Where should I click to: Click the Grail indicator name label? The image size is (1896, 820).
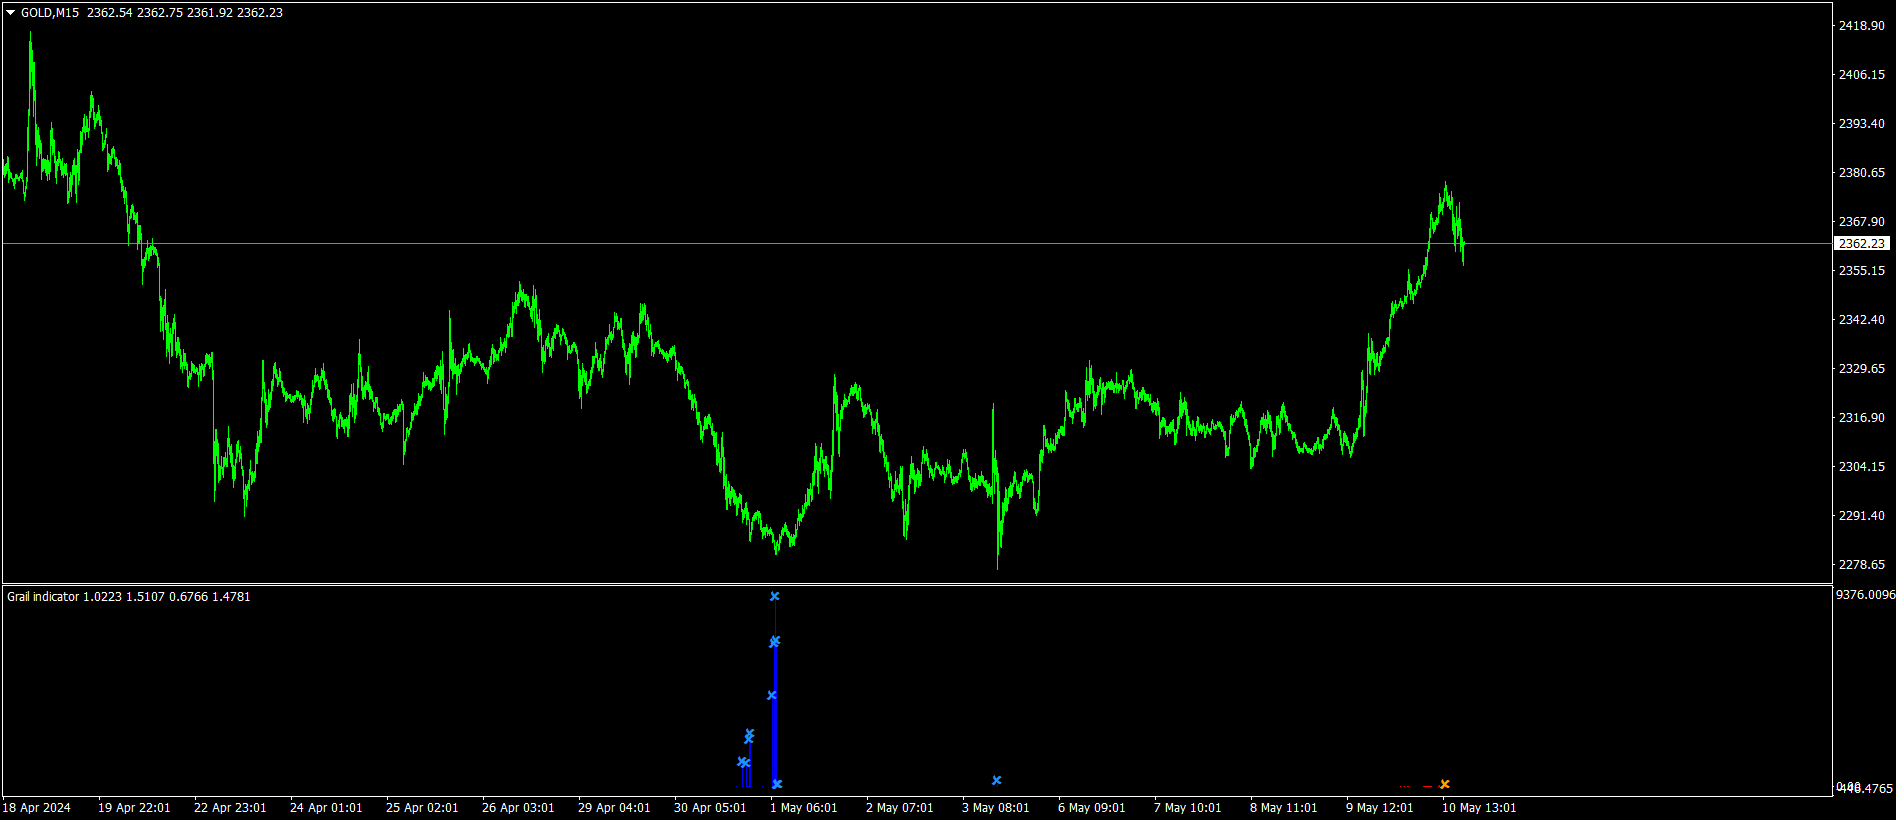pos(43,597)
